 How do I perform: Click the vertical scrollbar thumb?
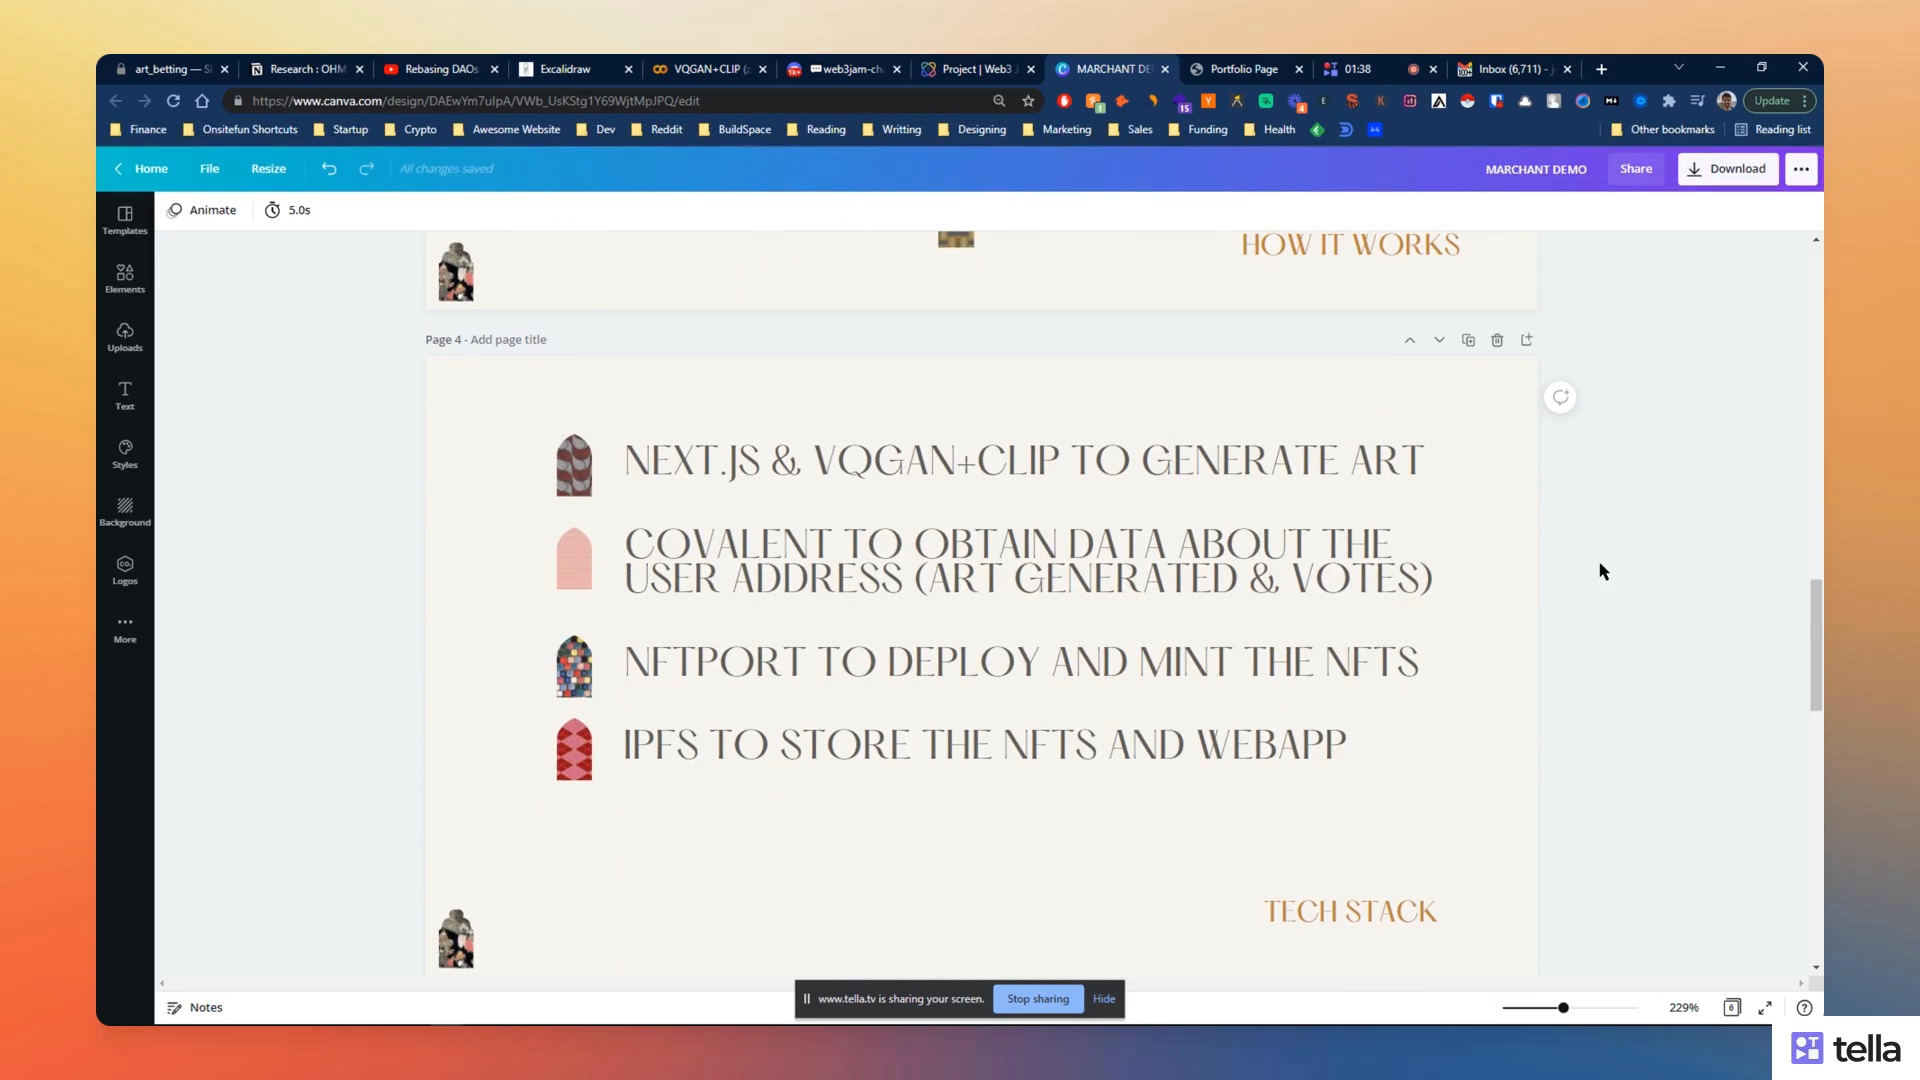tap(1816, 645)
